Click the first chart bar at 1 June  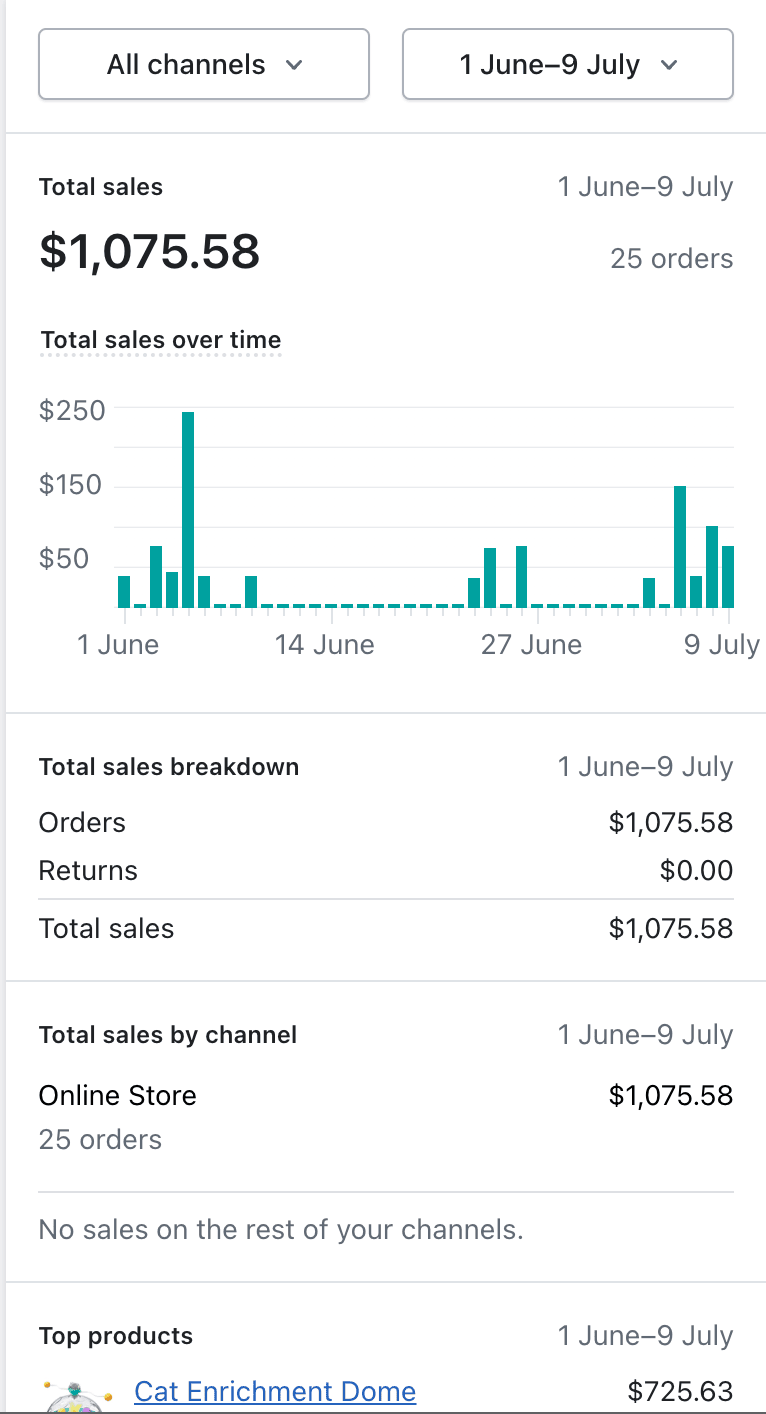(x=124, y=591)
